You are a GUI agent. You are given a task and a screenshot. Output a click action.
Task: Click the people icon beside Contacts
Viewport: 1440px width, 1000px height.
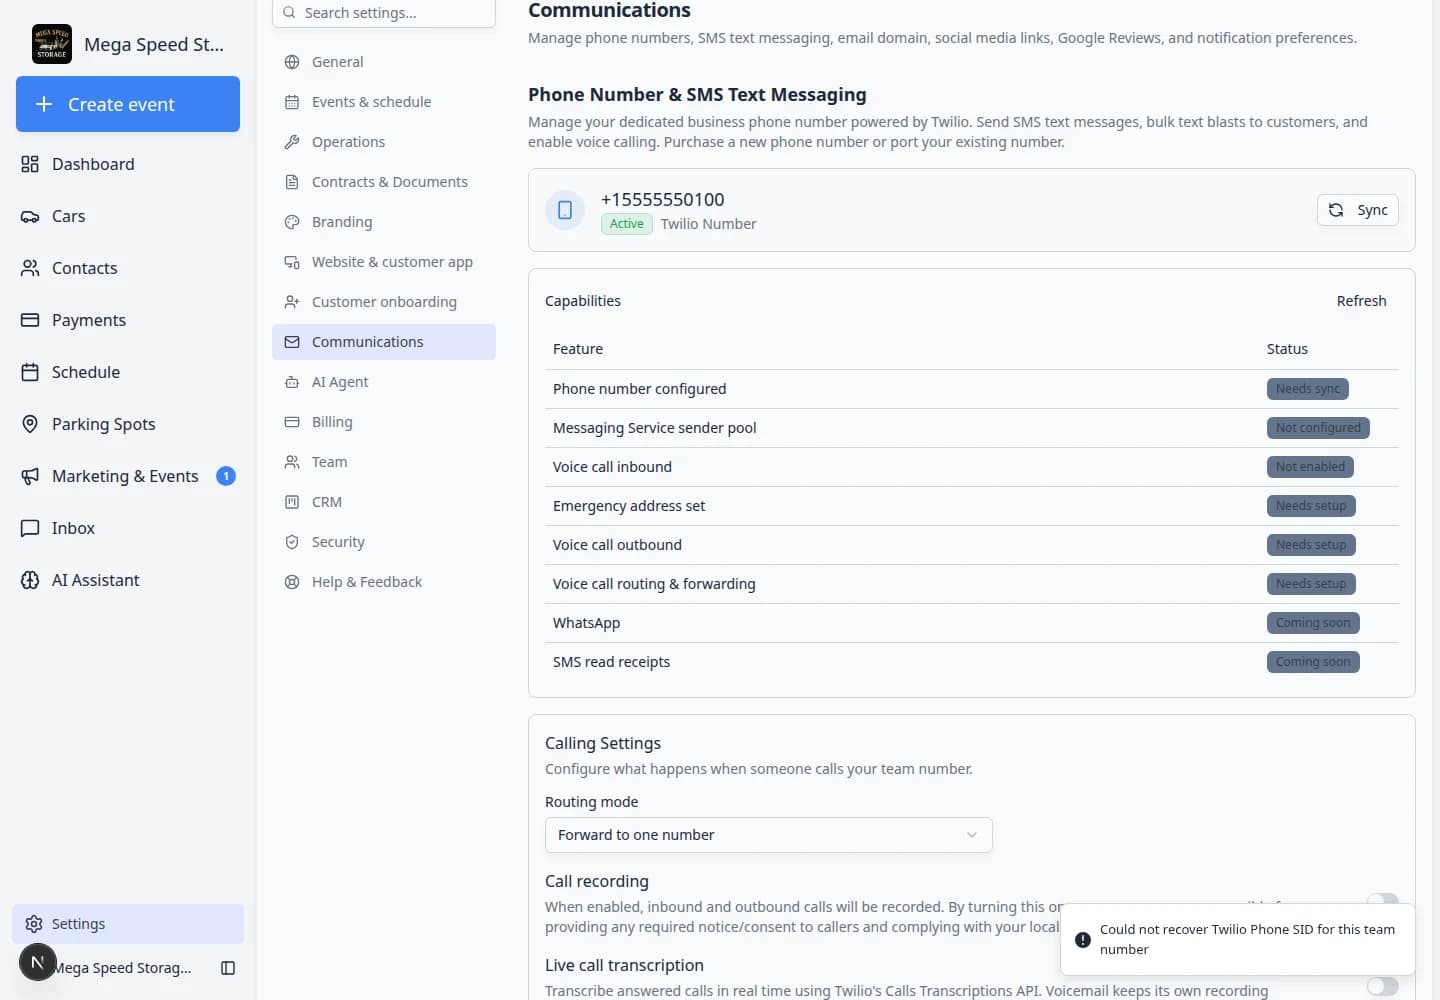[x=30, y=268]
